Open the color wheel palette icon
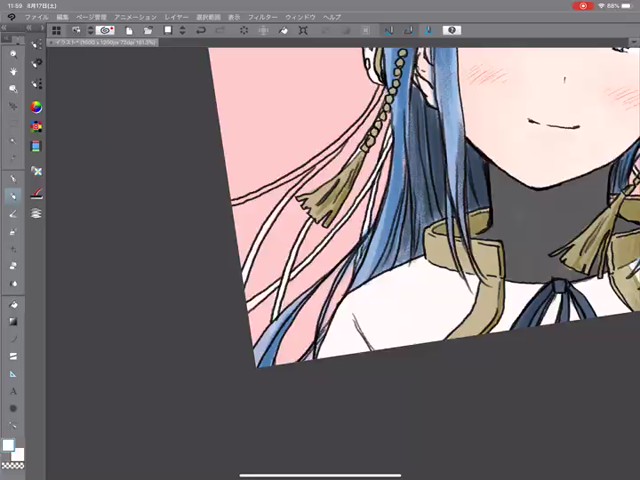640x480 pixels. [36, 107]
